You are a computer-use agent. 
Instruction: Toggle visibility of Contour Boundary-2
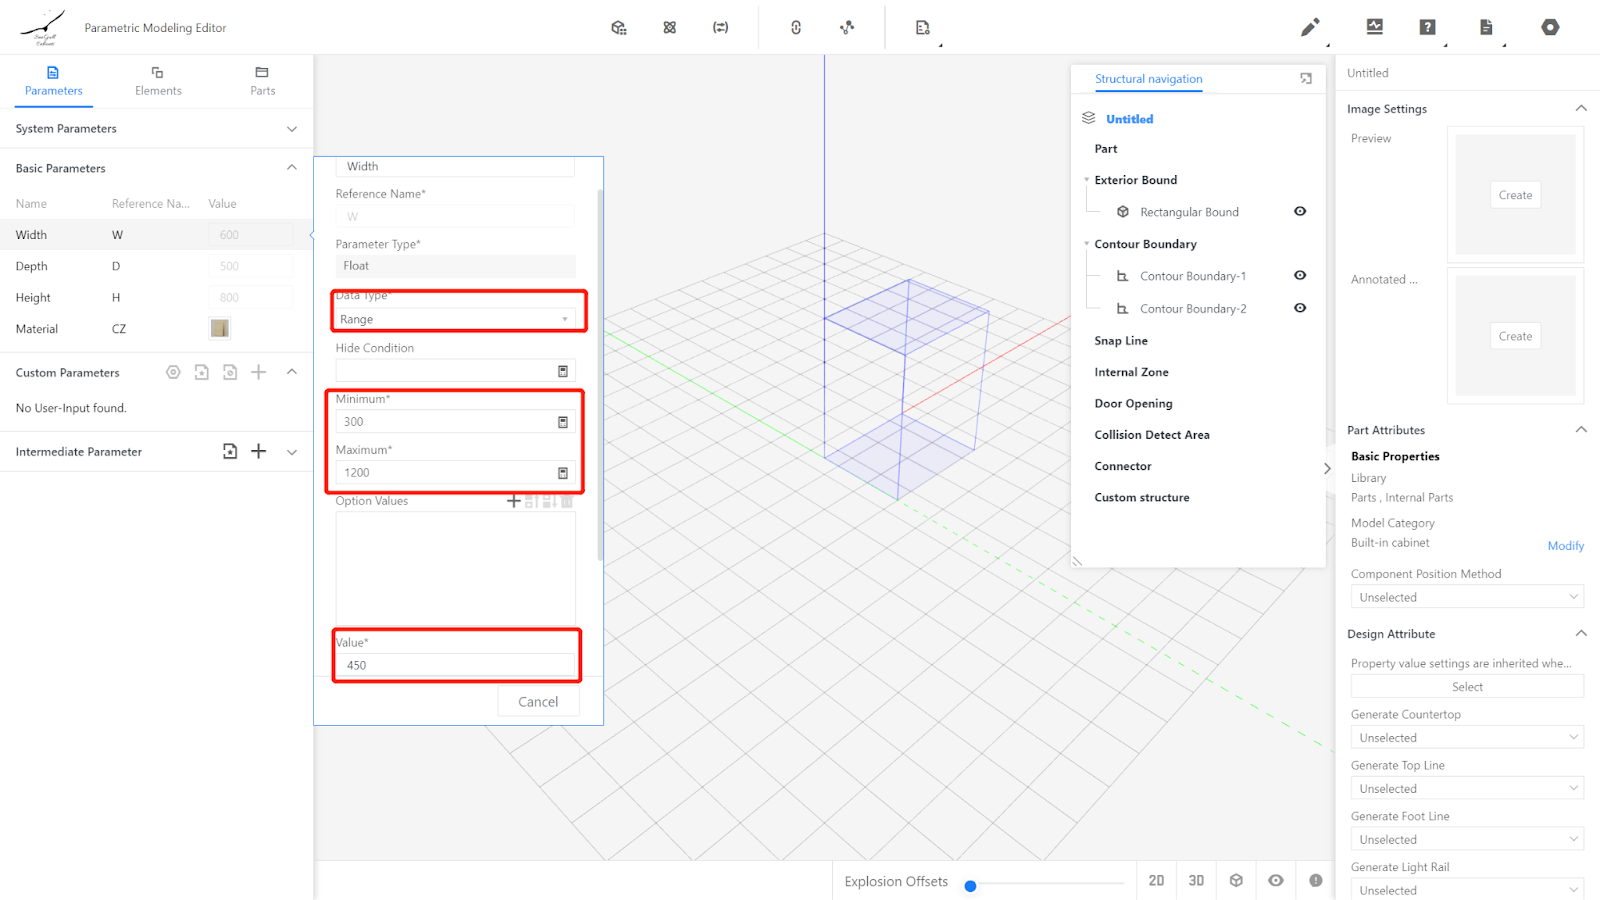pos(1300,308)
